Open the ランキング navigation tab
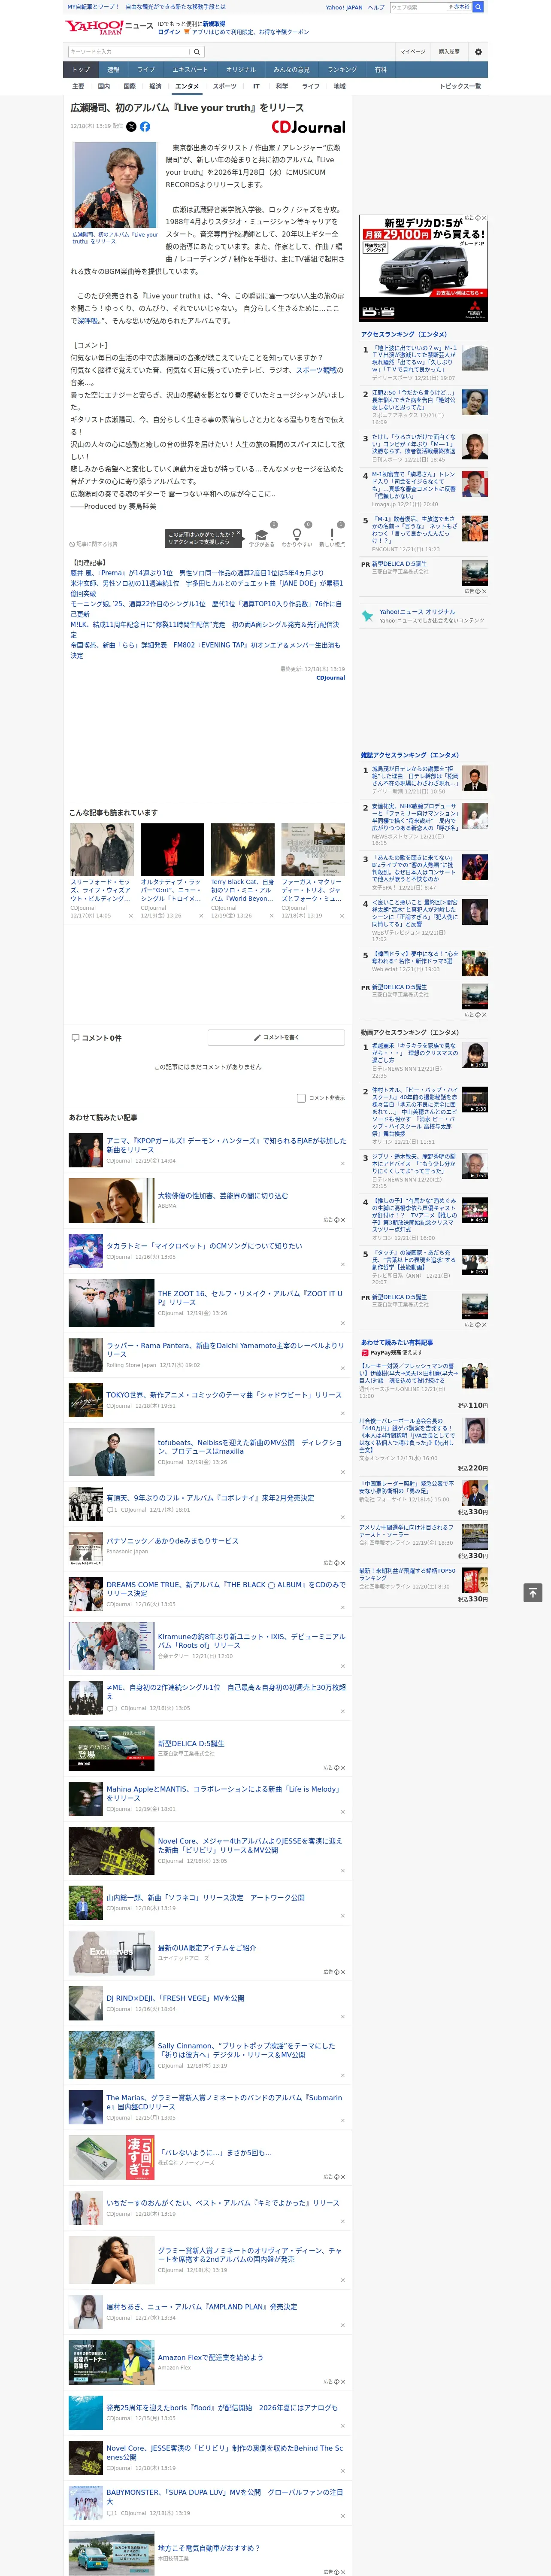 tap(342, 70)
